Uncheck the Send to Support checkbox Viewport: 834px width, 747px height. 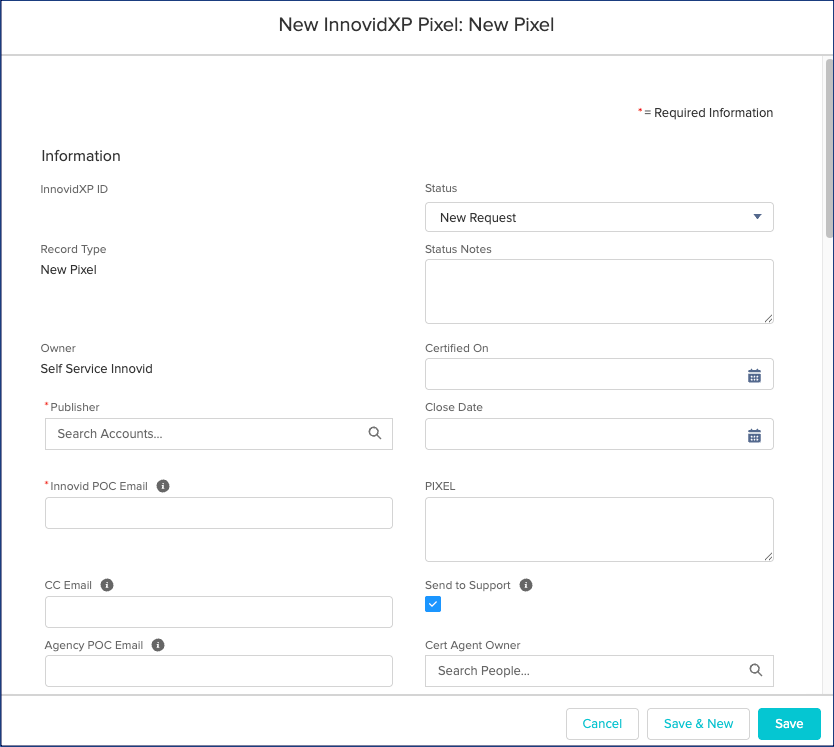click(x=433, y=604)
